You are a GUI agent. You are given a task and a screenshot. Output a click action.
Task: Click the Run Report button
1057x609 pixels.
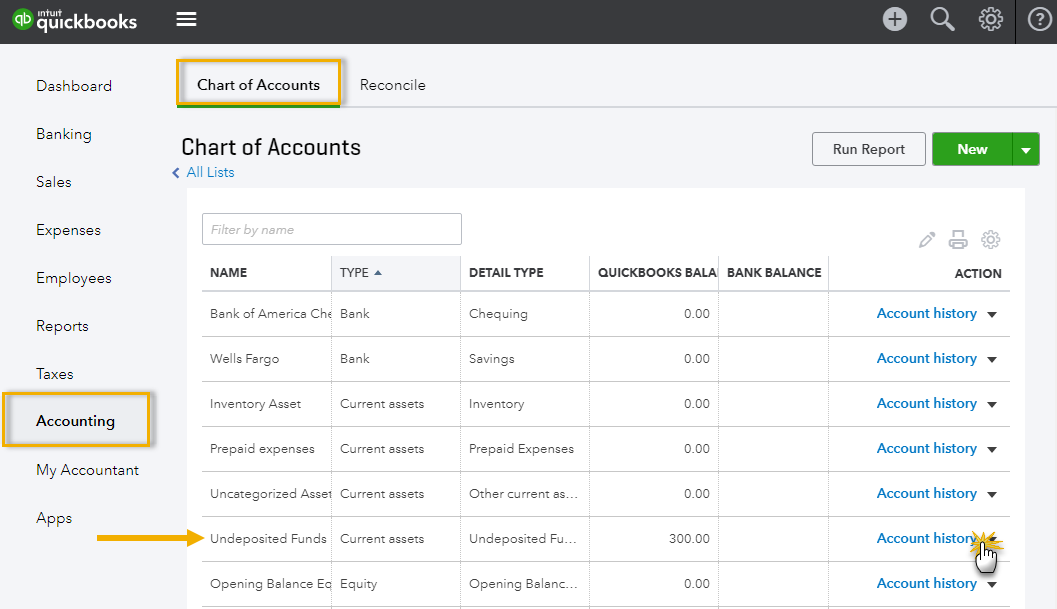click(x=868, y=149)
